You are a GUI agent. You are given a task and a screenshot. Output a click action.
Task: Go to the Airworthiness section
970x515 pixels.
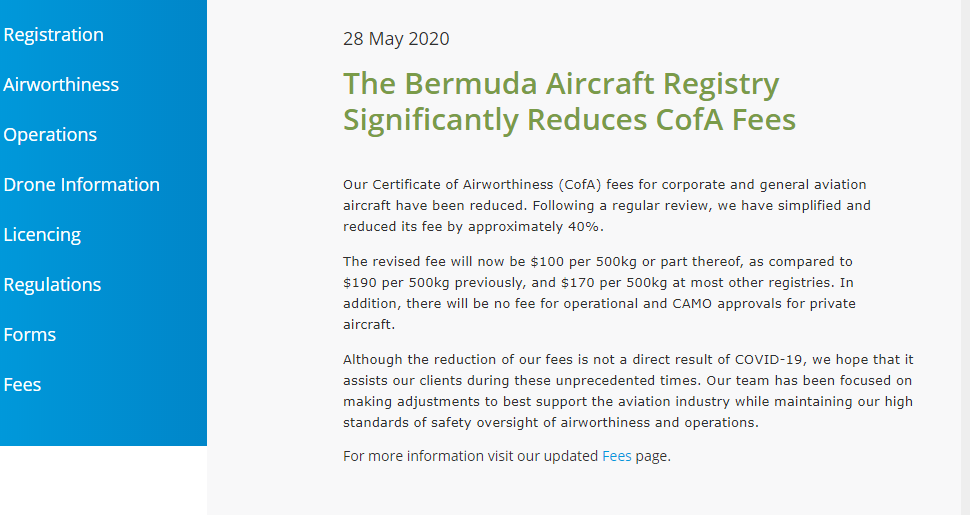tap(61, 85)
